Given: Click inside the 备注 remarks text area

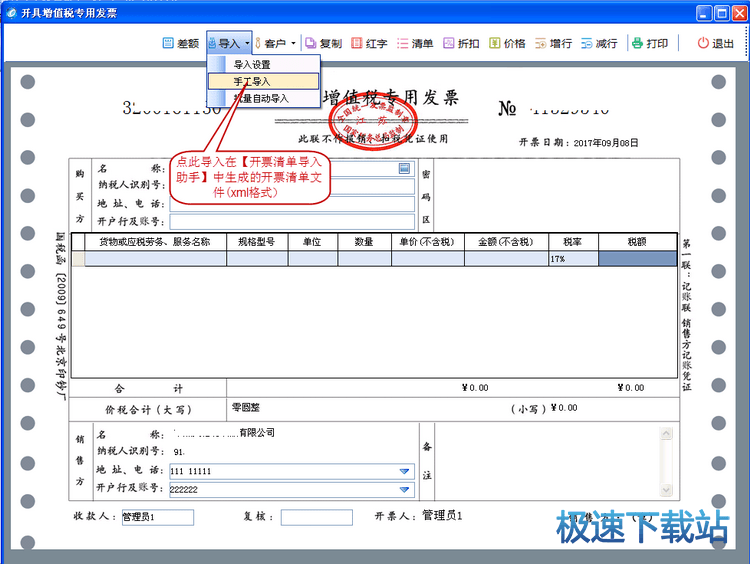Looking at the screenshot, I should [547, 462].
